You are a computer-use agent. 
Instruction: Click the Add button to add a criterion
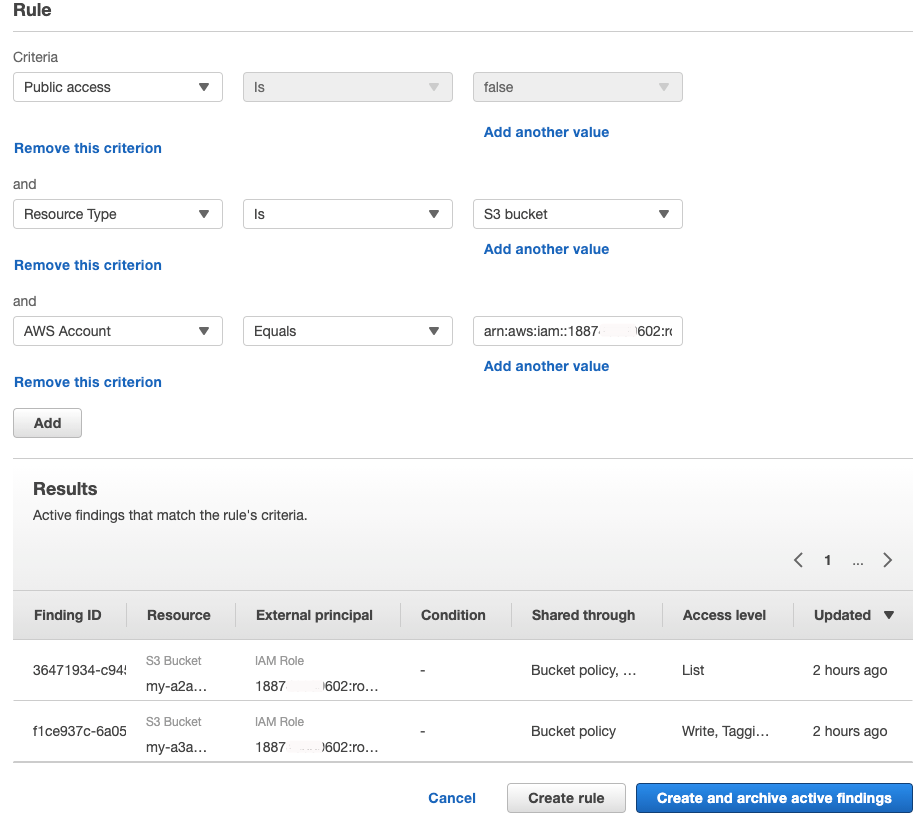pyautogui.click(x=47, y=423)
